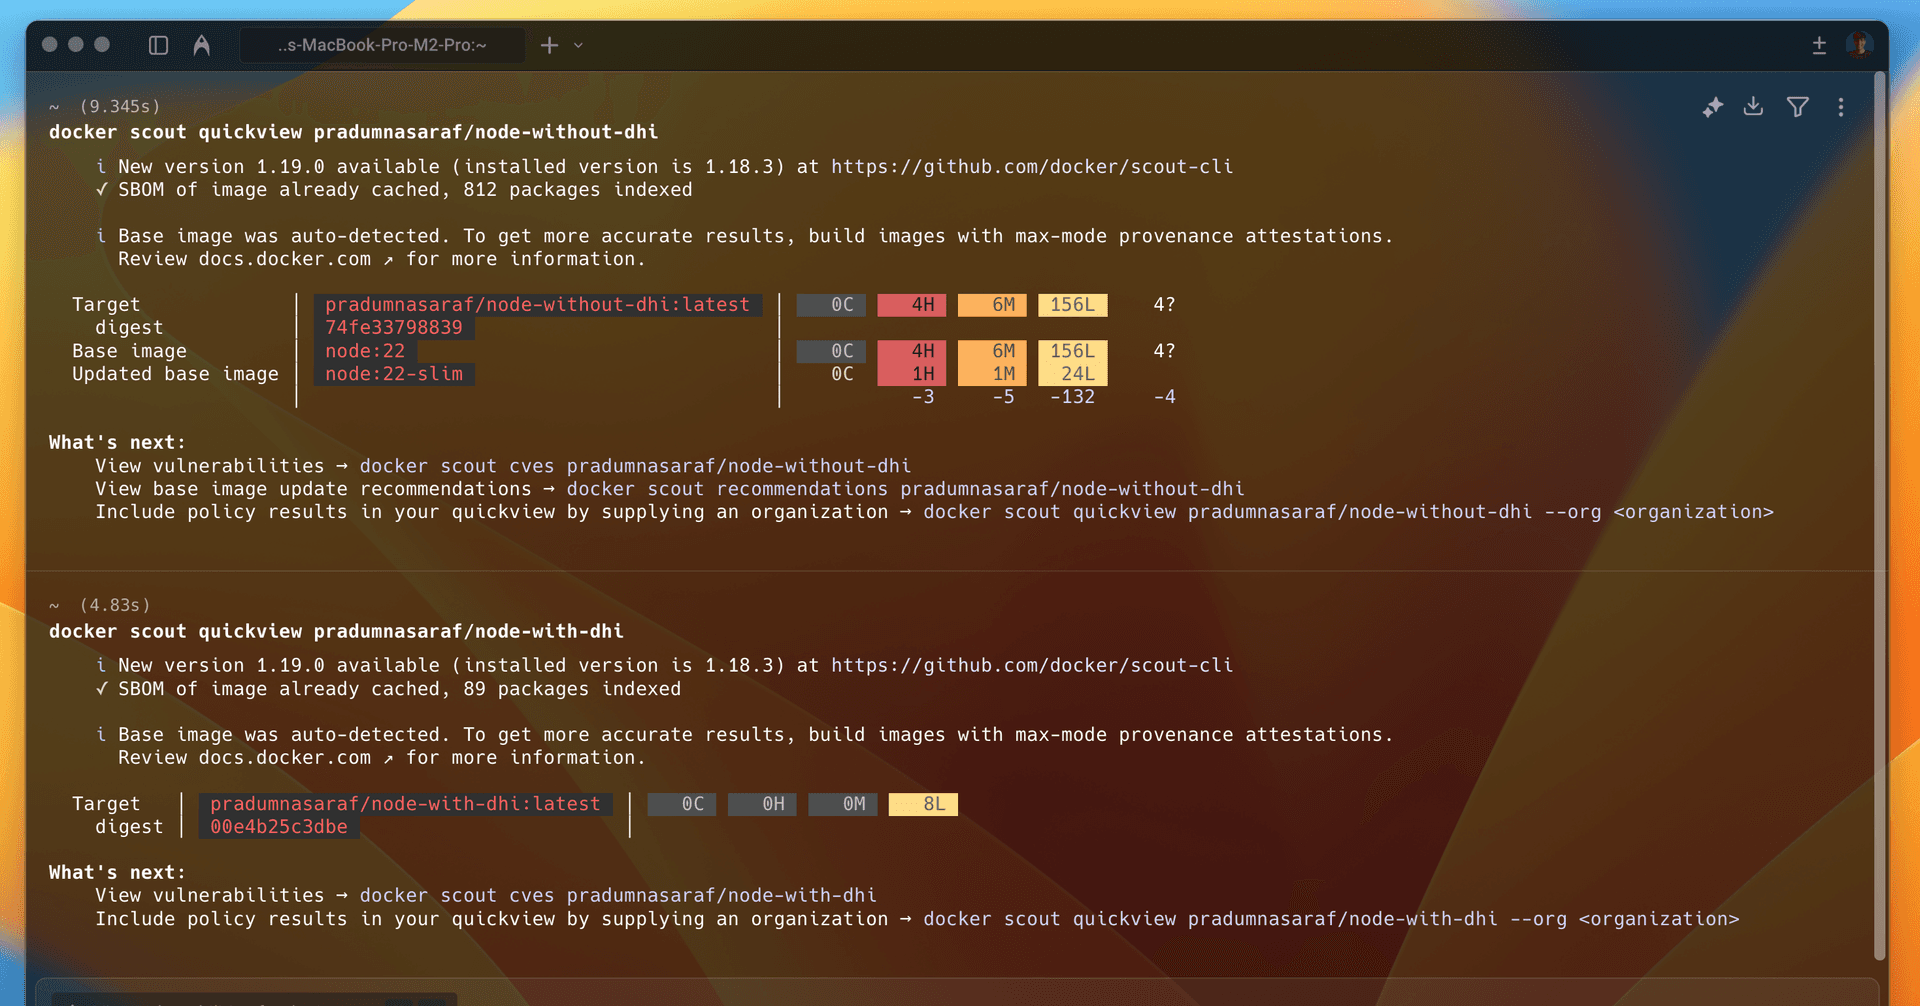The width and height of the screenshot is (1920, 1006).
Task: Click the 8L badge for node-with-dhi
Action: point(923,804)
